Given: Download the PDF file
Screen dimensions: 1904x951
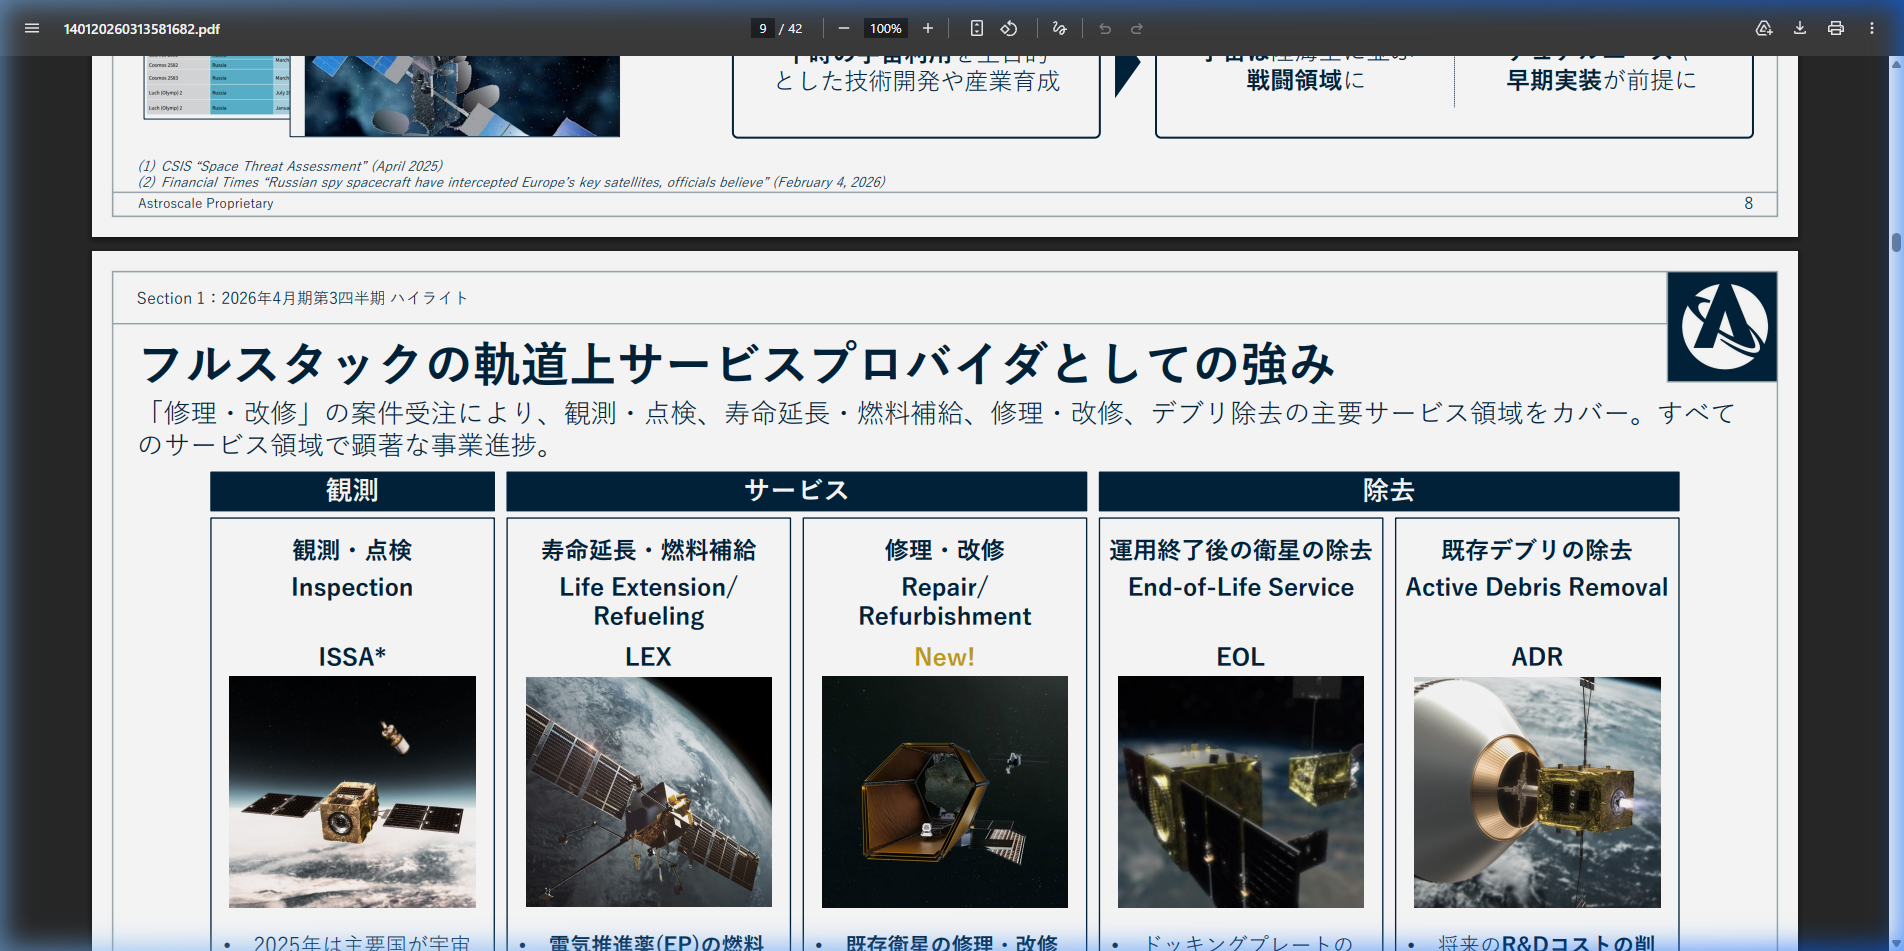Looking at the screenshot, I should [1800, 28].
